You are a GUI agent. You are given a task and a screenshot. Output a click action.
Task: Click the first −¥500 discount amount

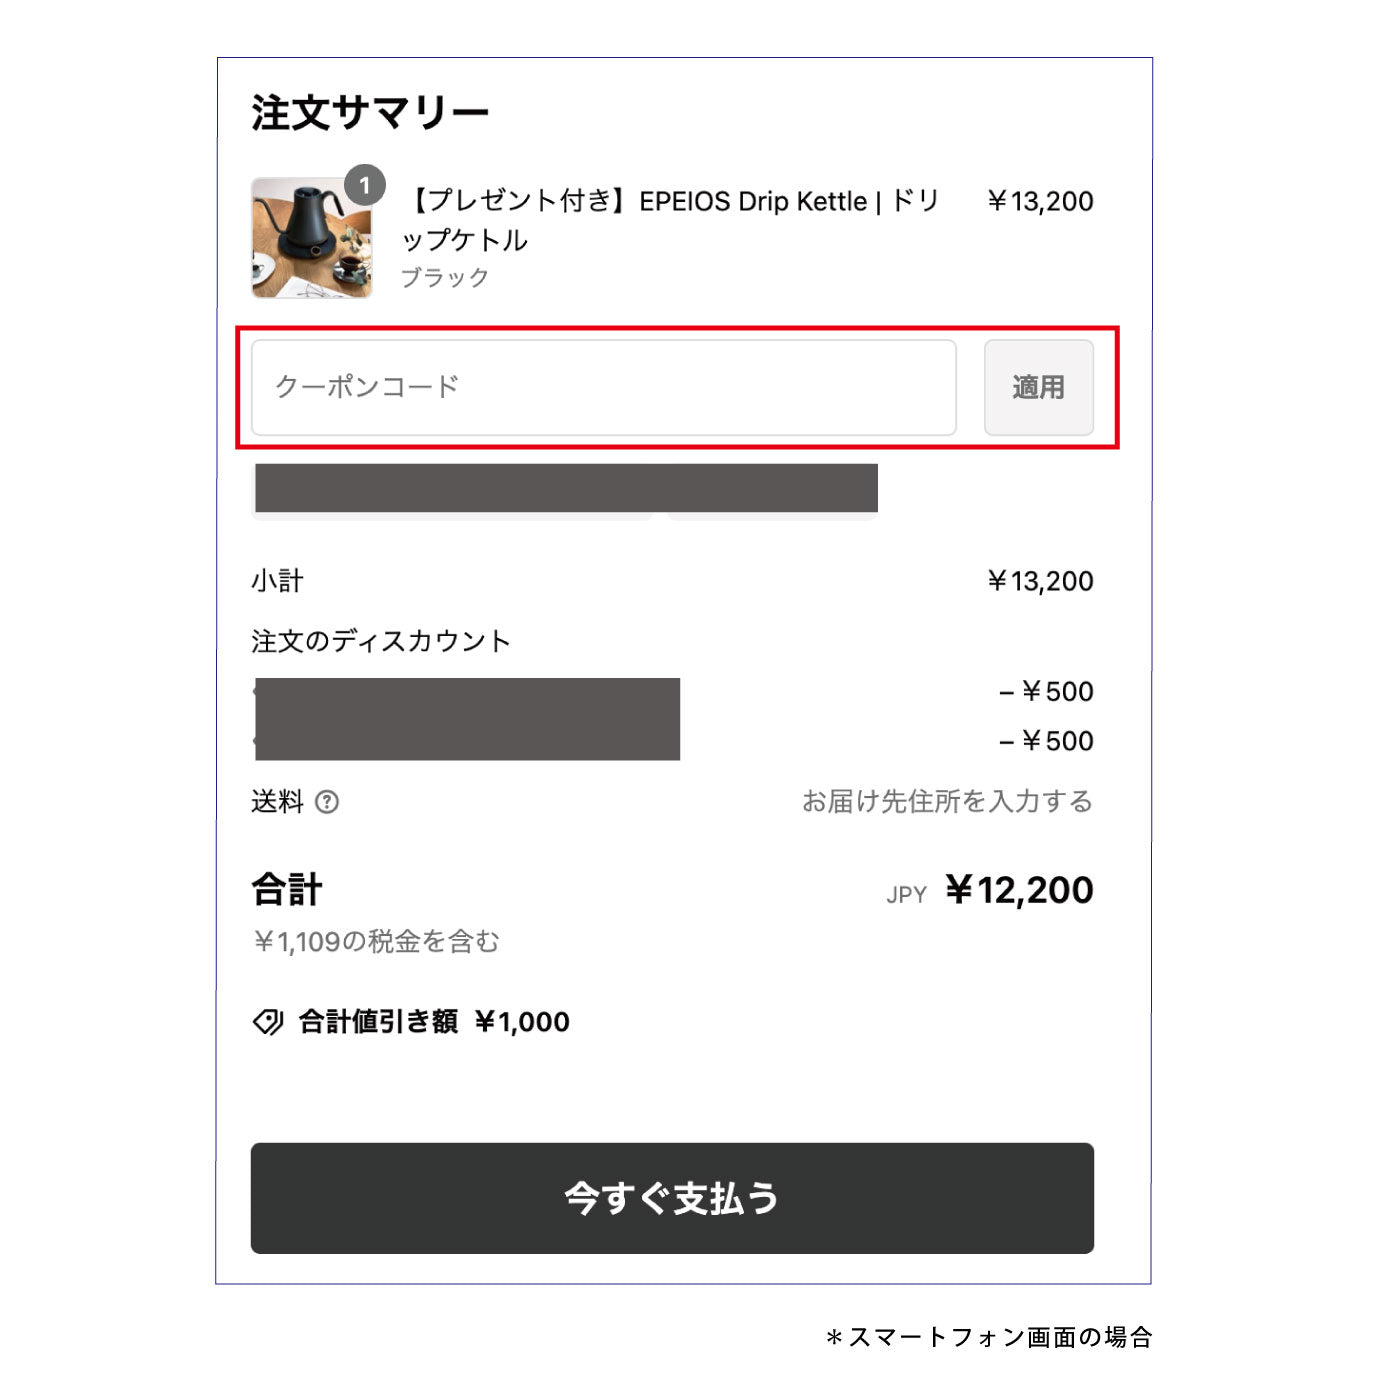click(1046, 691)
